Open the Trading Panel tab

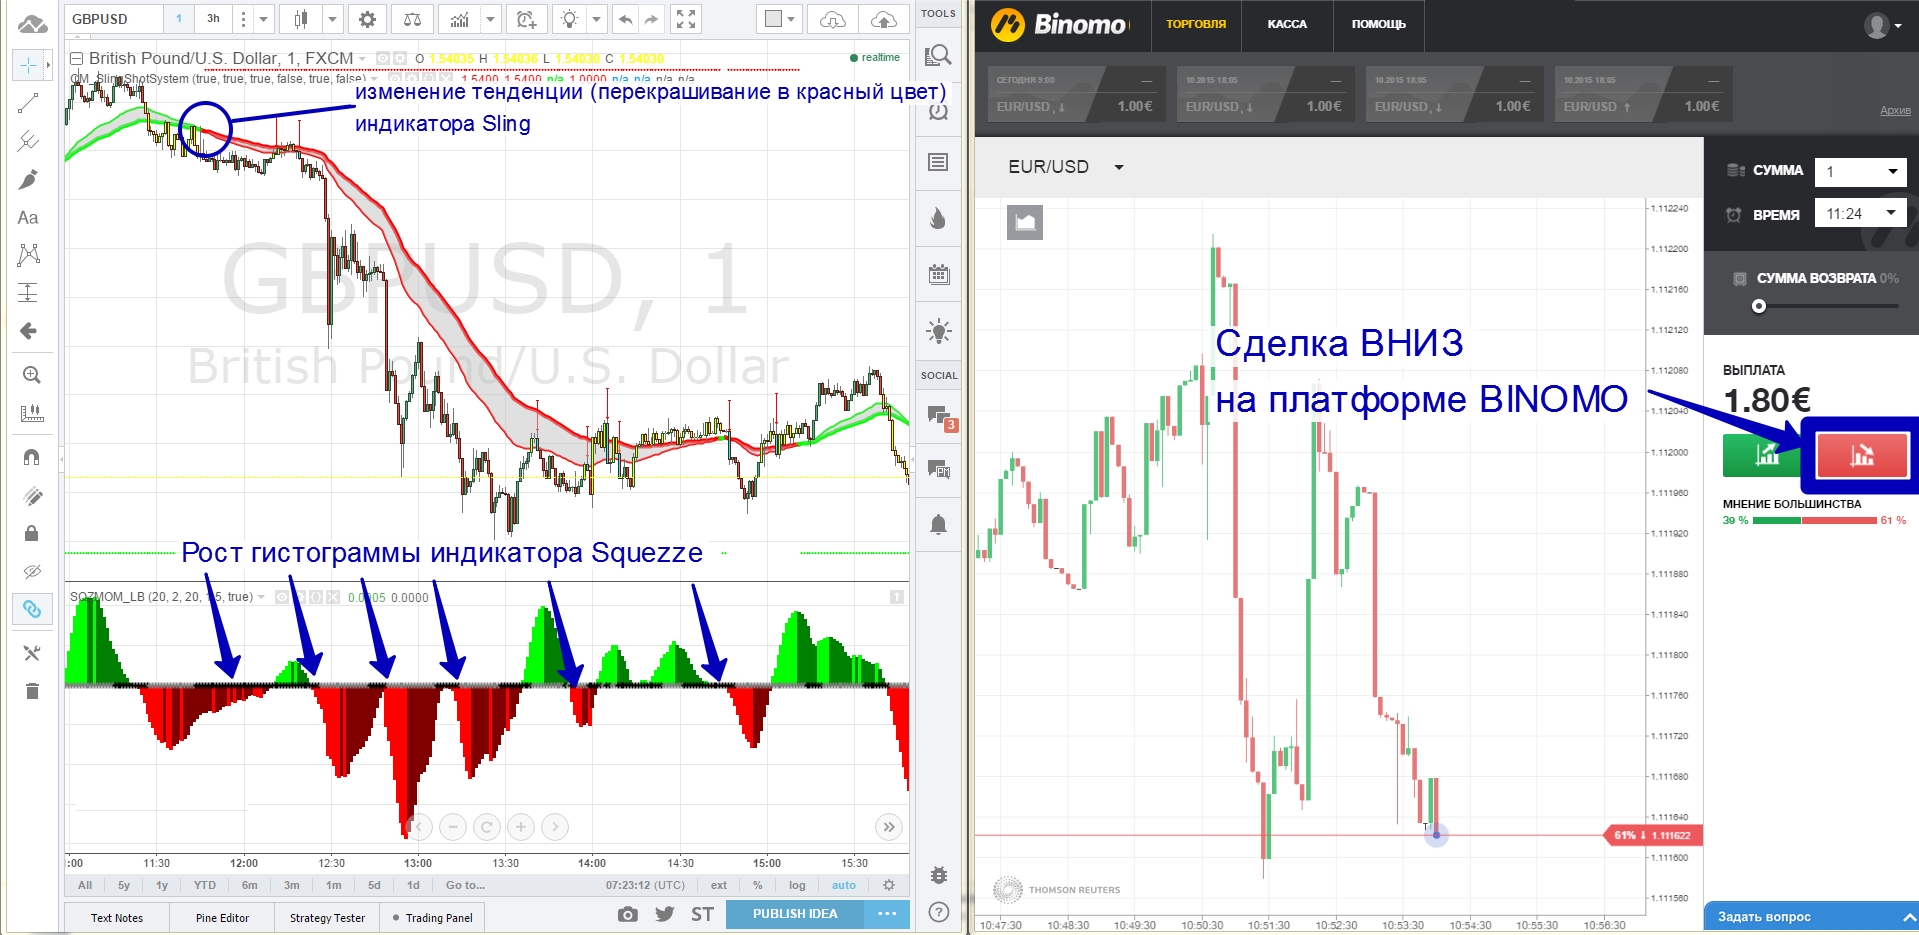432,918
